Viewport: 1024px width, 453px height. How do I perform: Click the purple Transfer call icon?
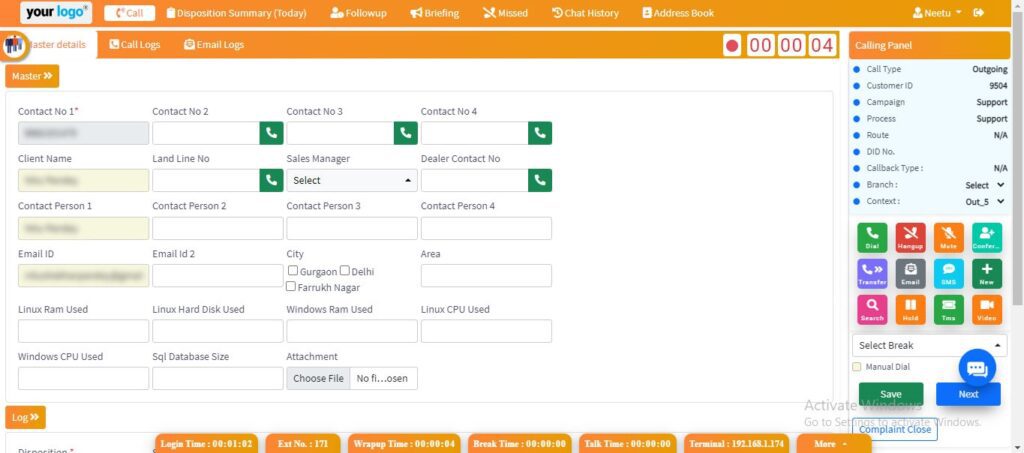(x=872, y=273)
